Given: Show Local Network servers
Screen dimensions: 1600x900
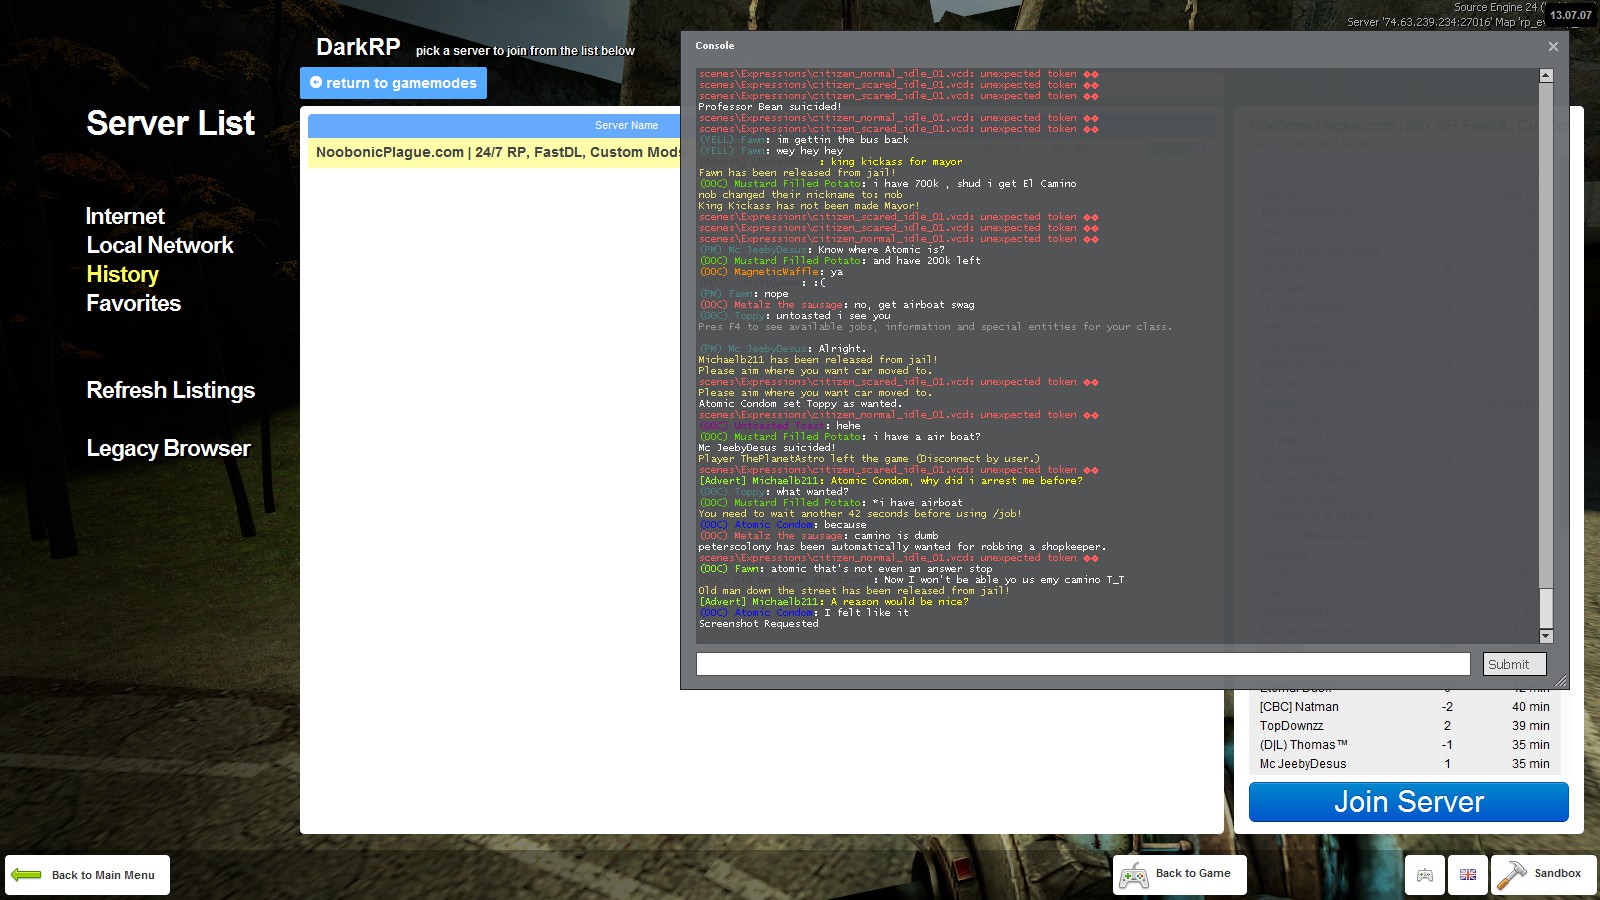Looking at the screenshot, I should click(x=160, y=245).
